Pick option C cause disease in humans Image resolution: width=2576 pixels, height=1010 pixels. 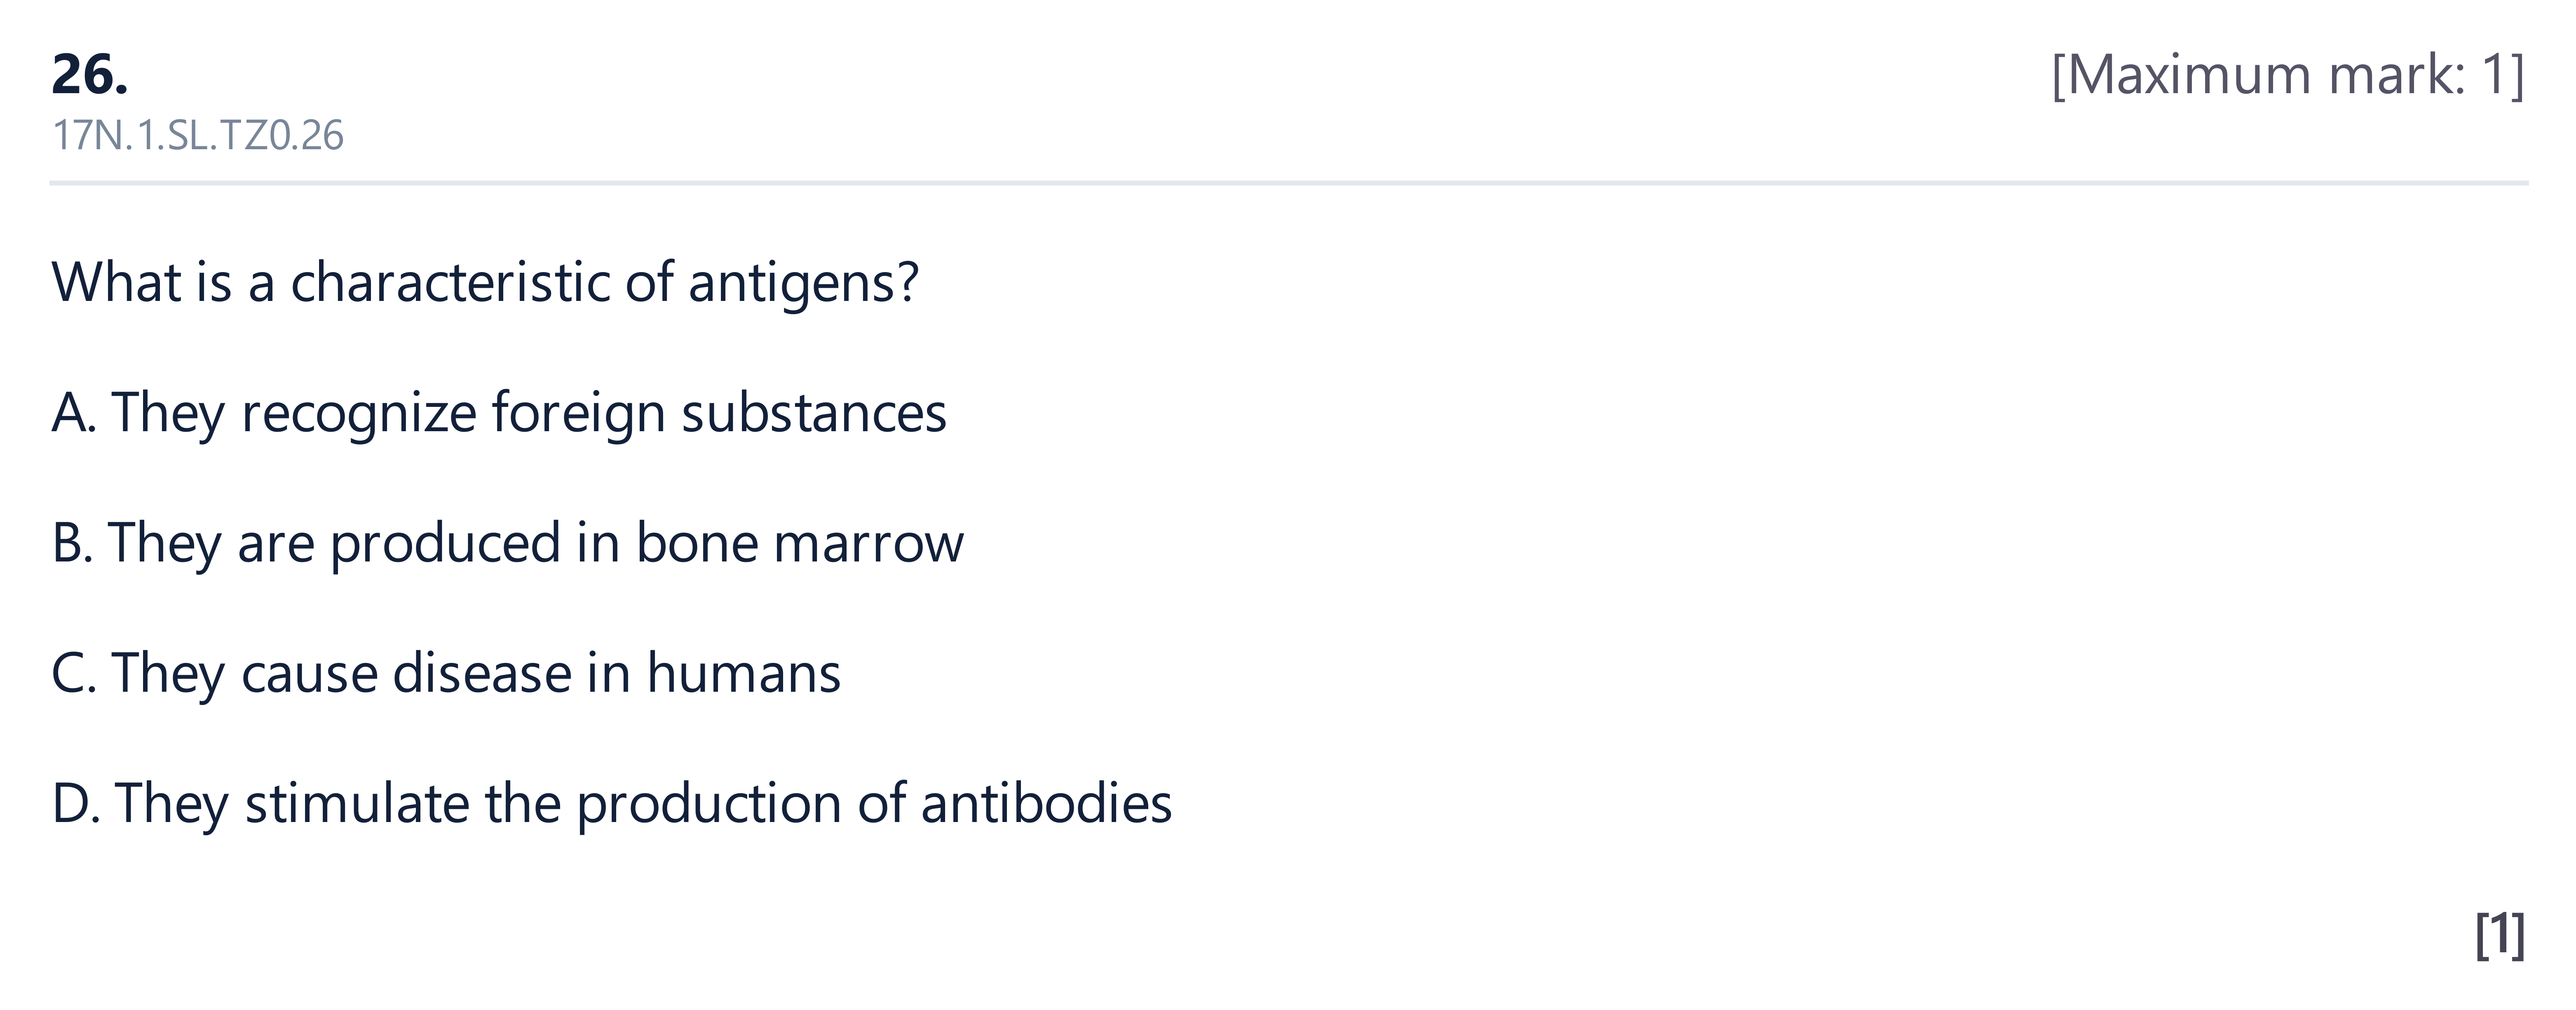click(x=446, y=673)
